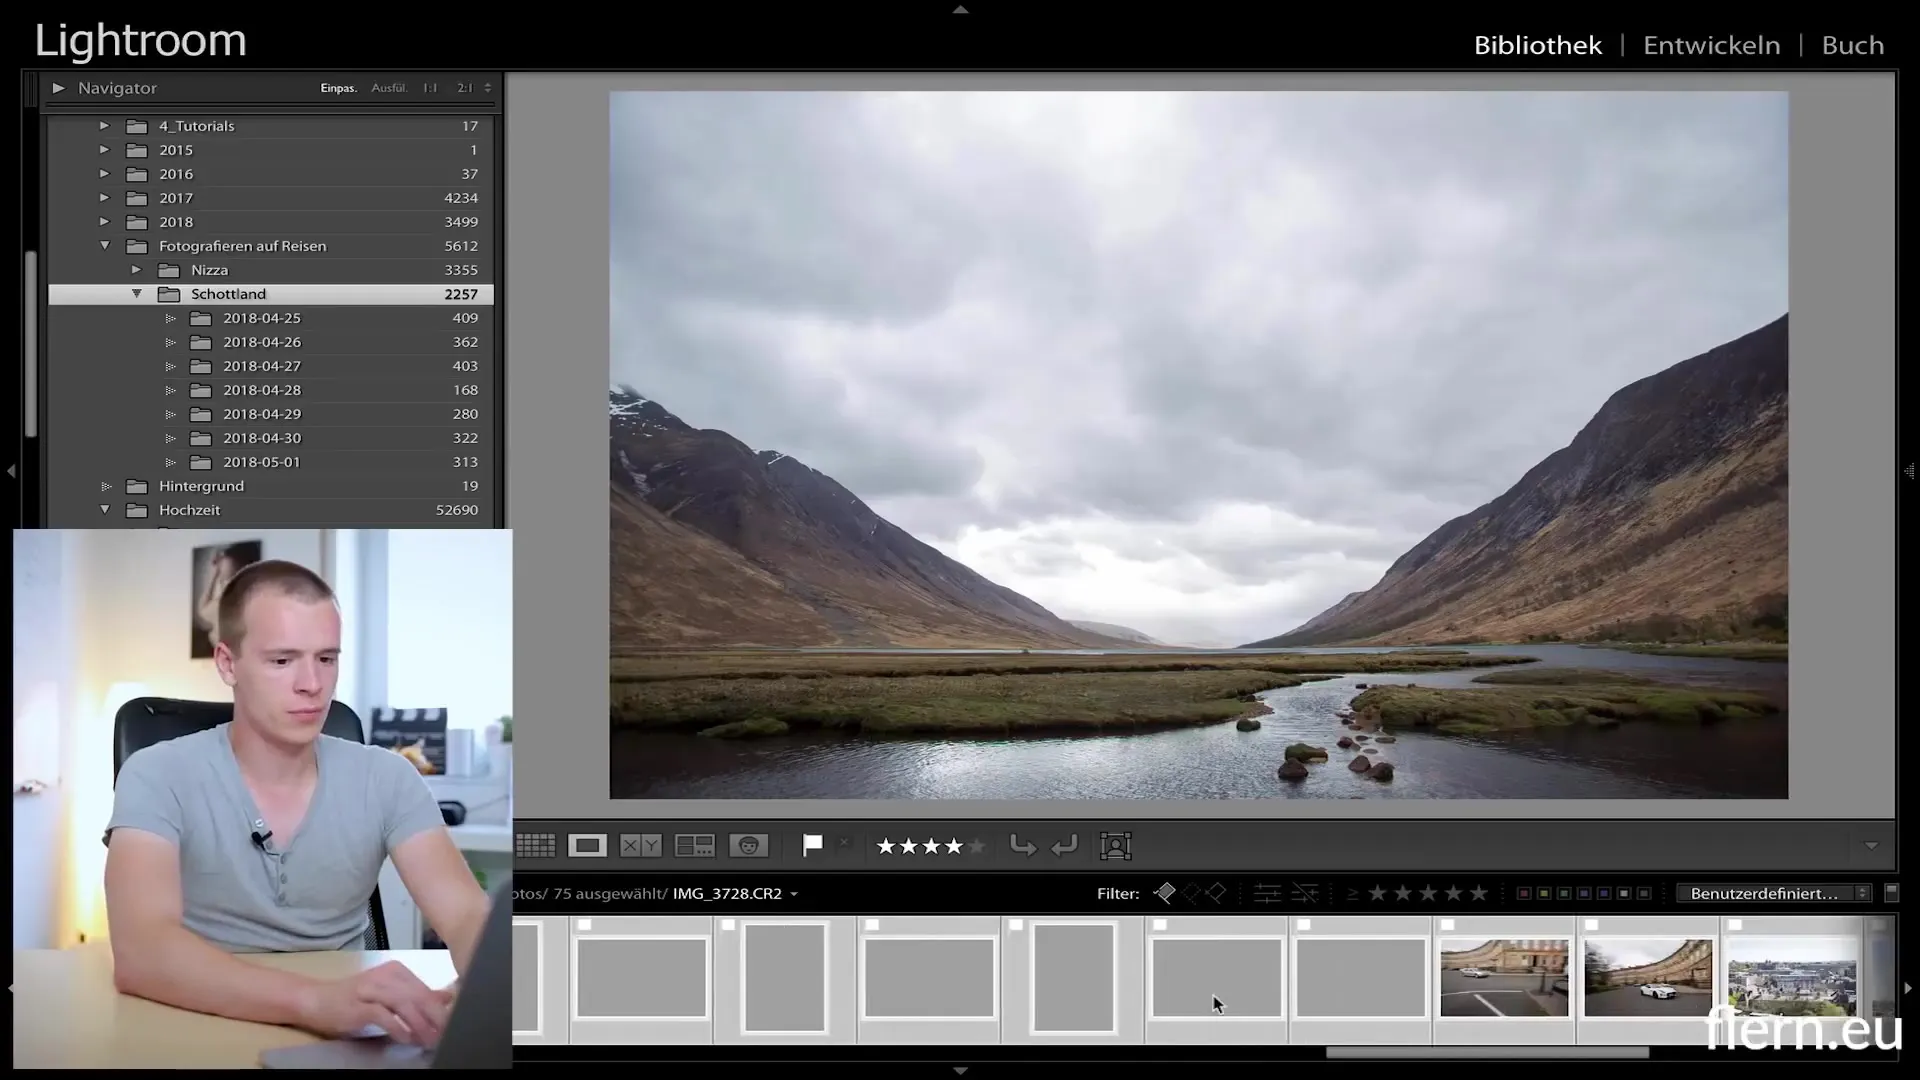Filter by flagged photos
The image size is (1920, 1080).
[x=1165, y=893]
